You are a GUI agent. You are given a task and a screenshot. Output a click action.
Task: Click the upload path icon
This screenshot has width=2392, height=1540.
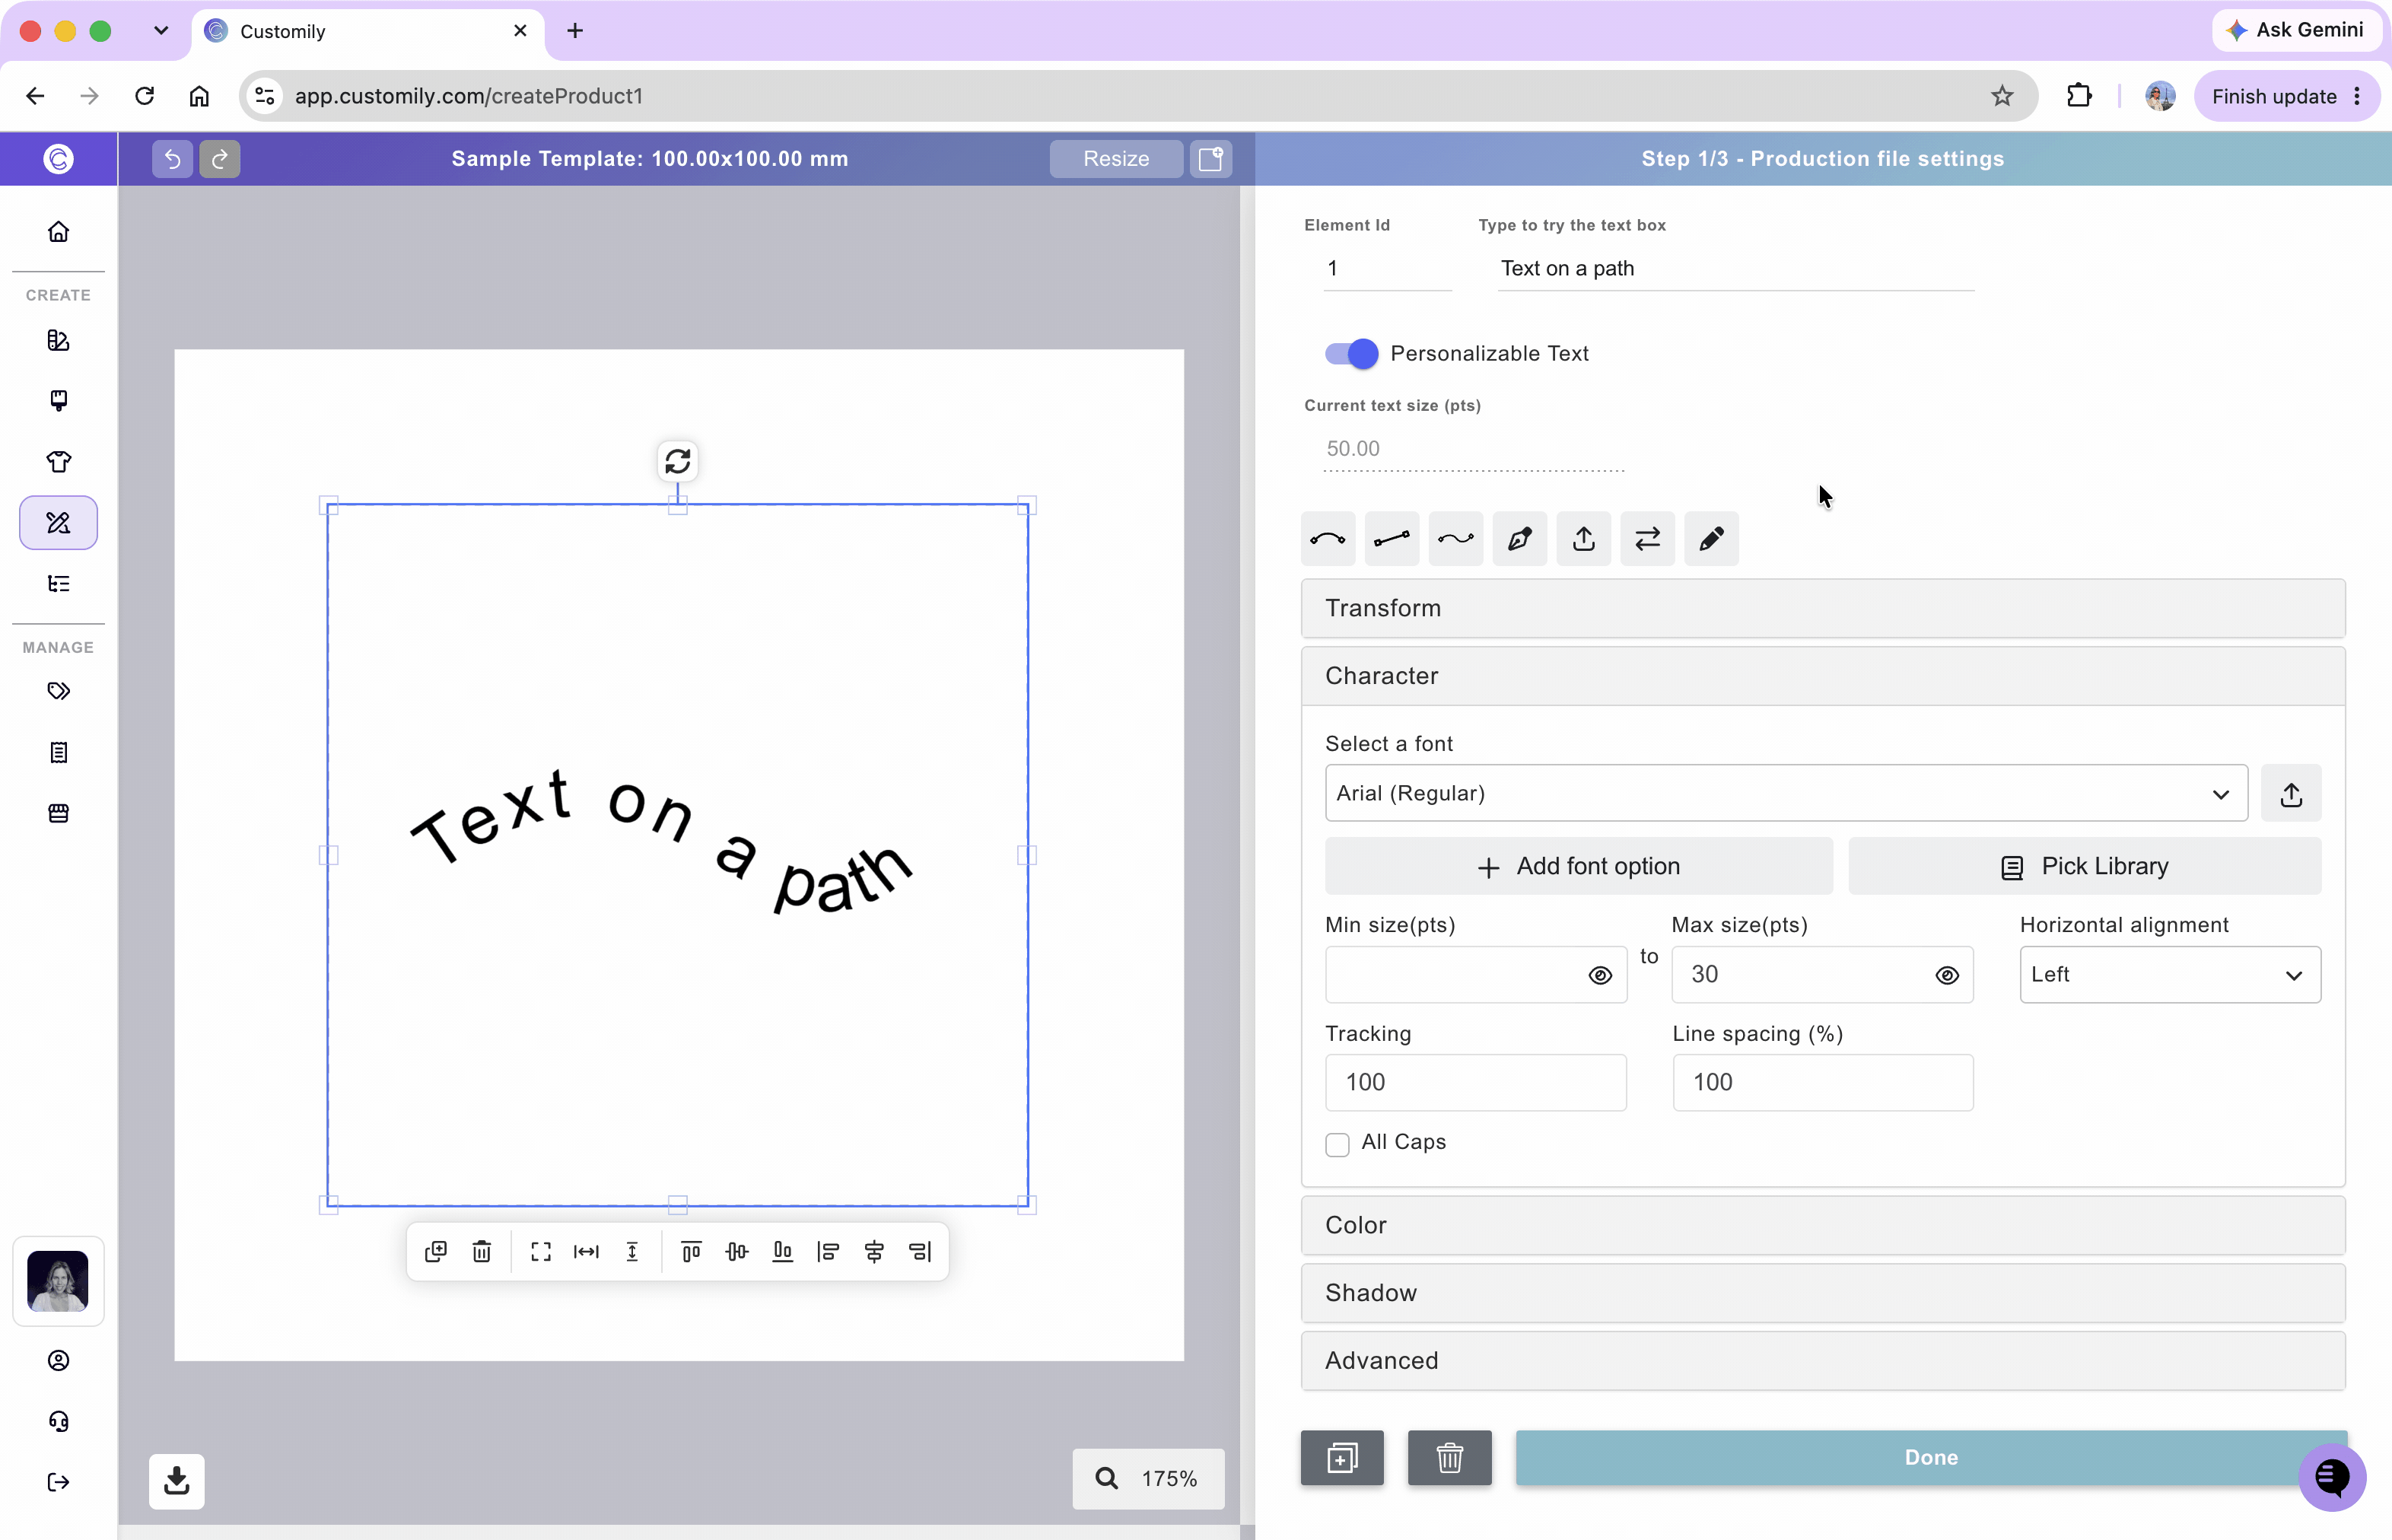tap(1584, 539)
